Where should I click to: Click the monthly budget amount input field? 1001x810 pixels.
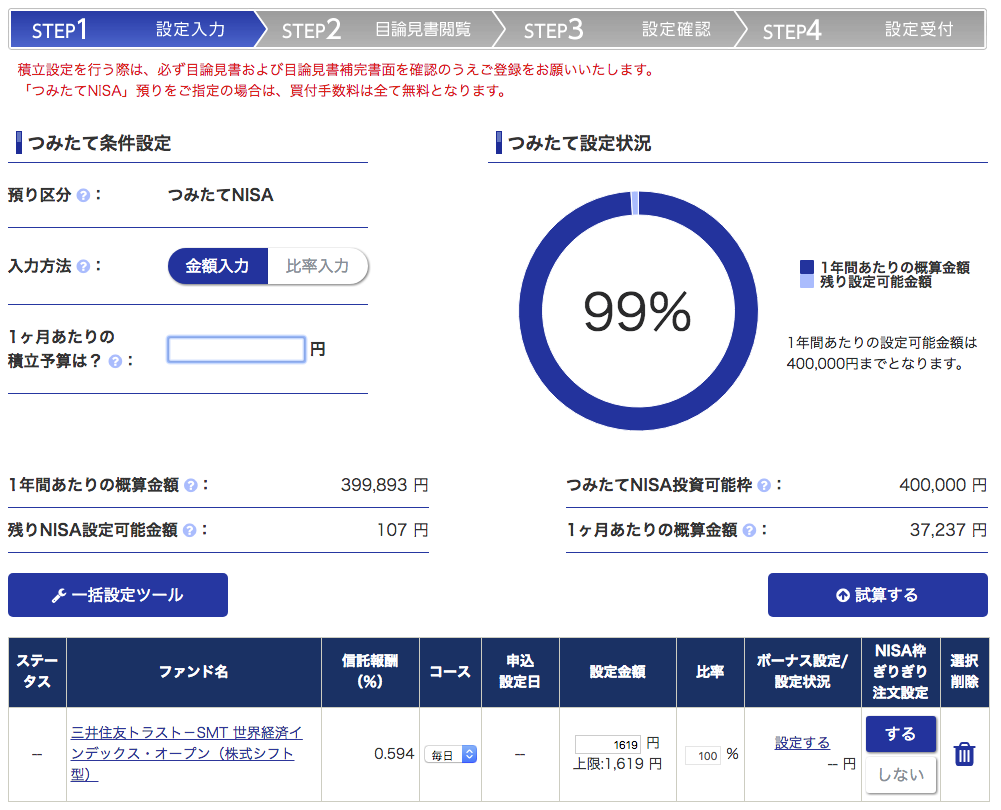235,350
